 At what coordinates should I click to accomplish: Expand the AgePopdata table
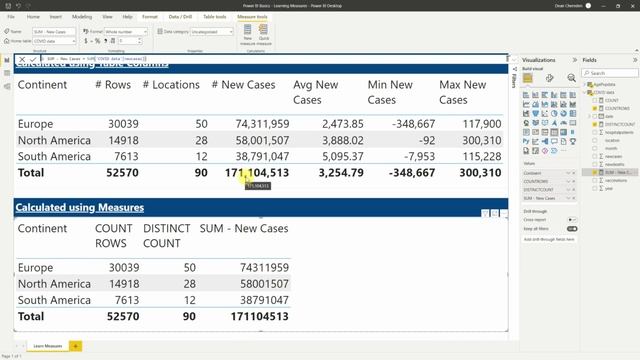pos(584,84)
